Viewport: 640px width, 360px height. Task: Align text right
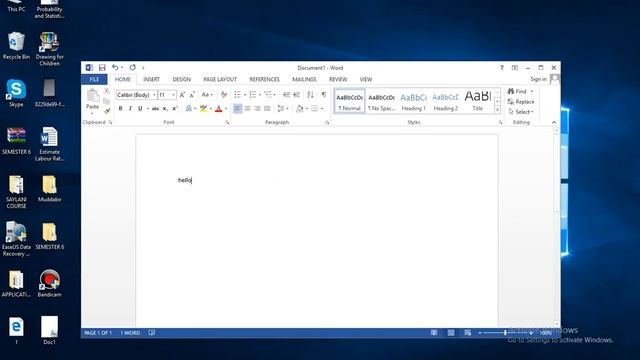257,109
